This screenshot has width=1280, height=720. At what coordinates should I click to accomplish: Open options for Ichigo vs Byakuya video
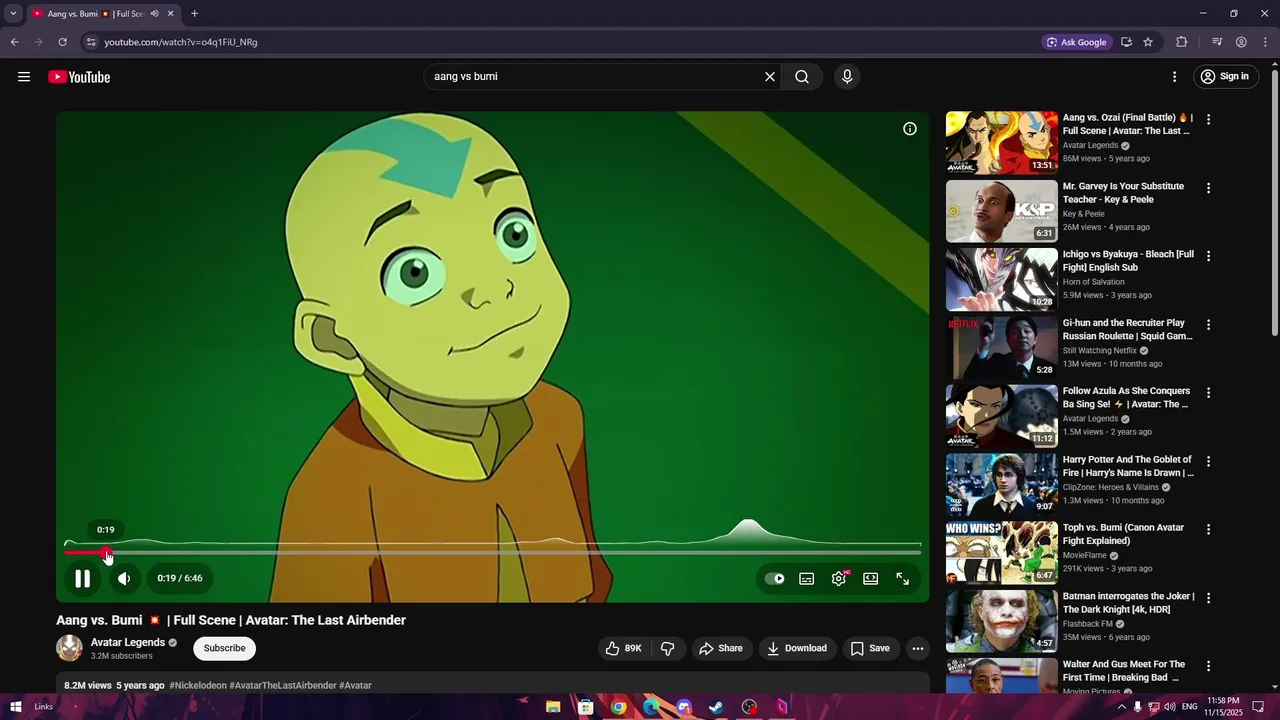[x=1208, y=256]
